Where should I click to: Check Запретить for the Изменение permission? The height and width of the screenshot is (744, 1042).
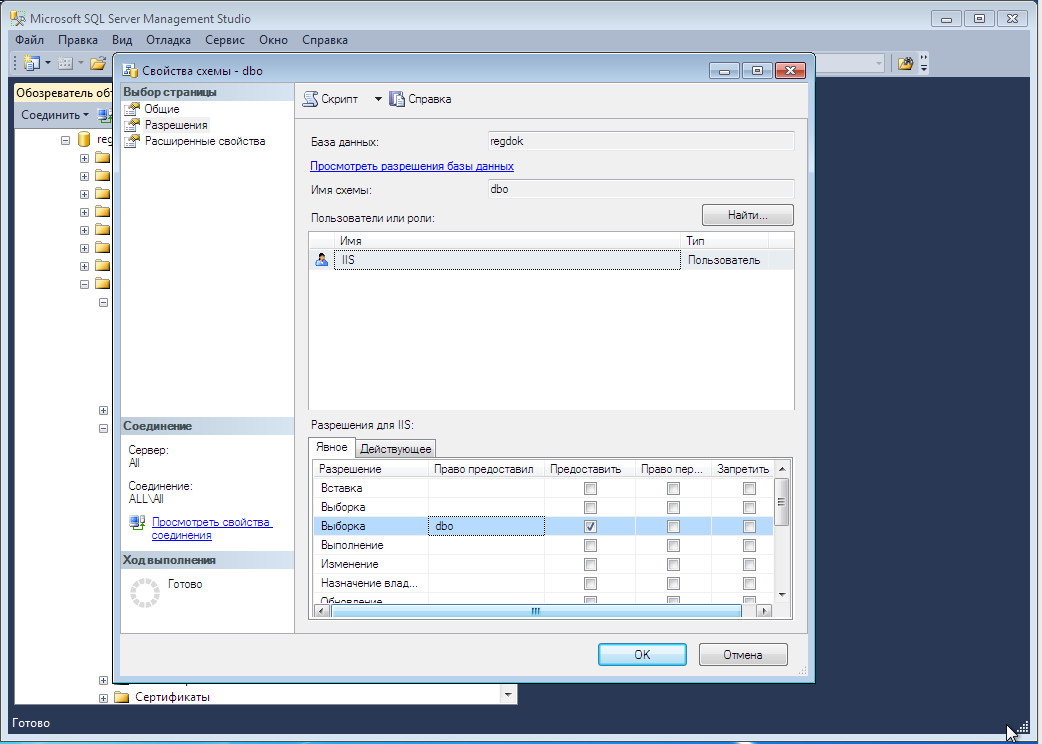click(x=750, y=565)
